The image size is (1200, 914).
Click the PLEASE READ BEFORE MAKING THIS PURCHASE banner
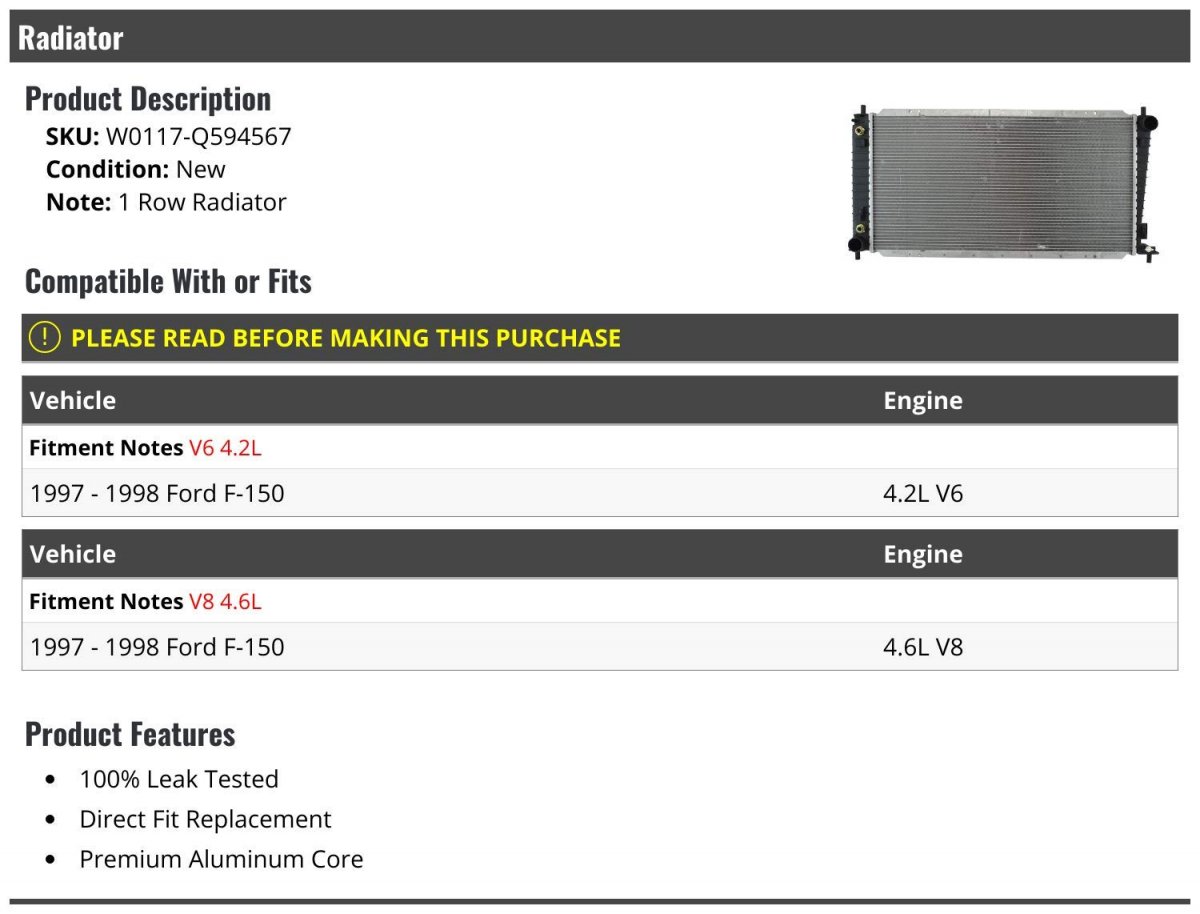pos(345,338)
